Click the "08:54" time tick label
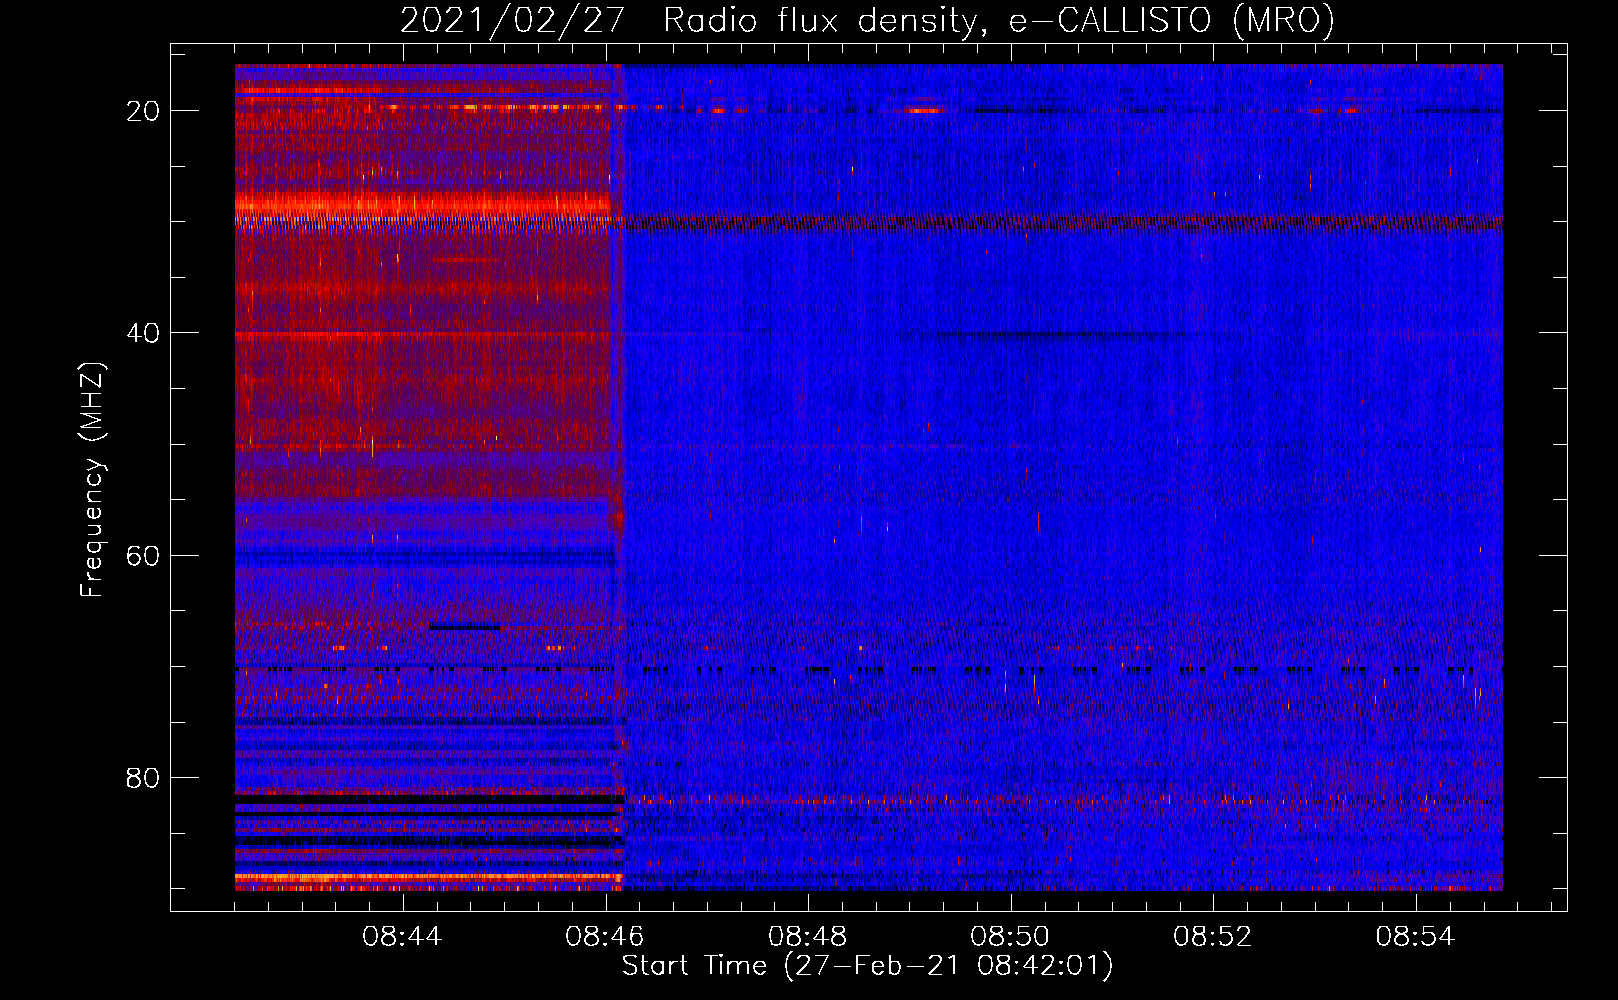1618x1000 pixels. (1415, 937)
